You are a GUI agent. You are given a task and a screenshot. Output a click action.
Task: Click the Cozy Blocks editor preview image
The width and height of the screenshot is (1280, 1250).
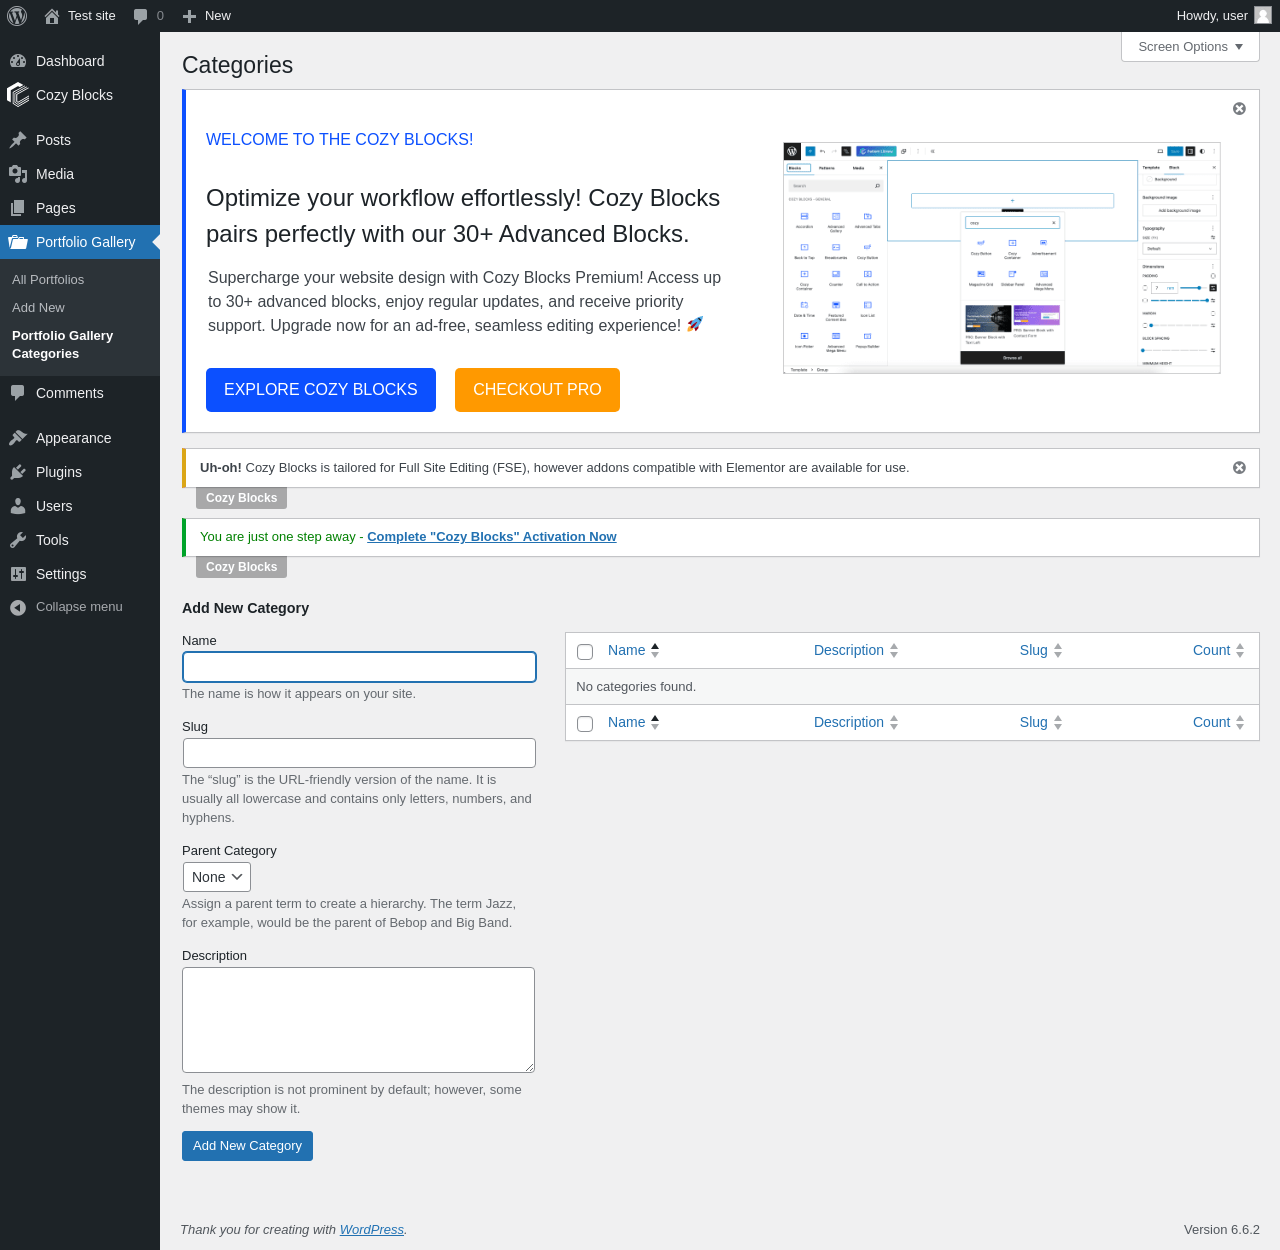point(1001,258)
